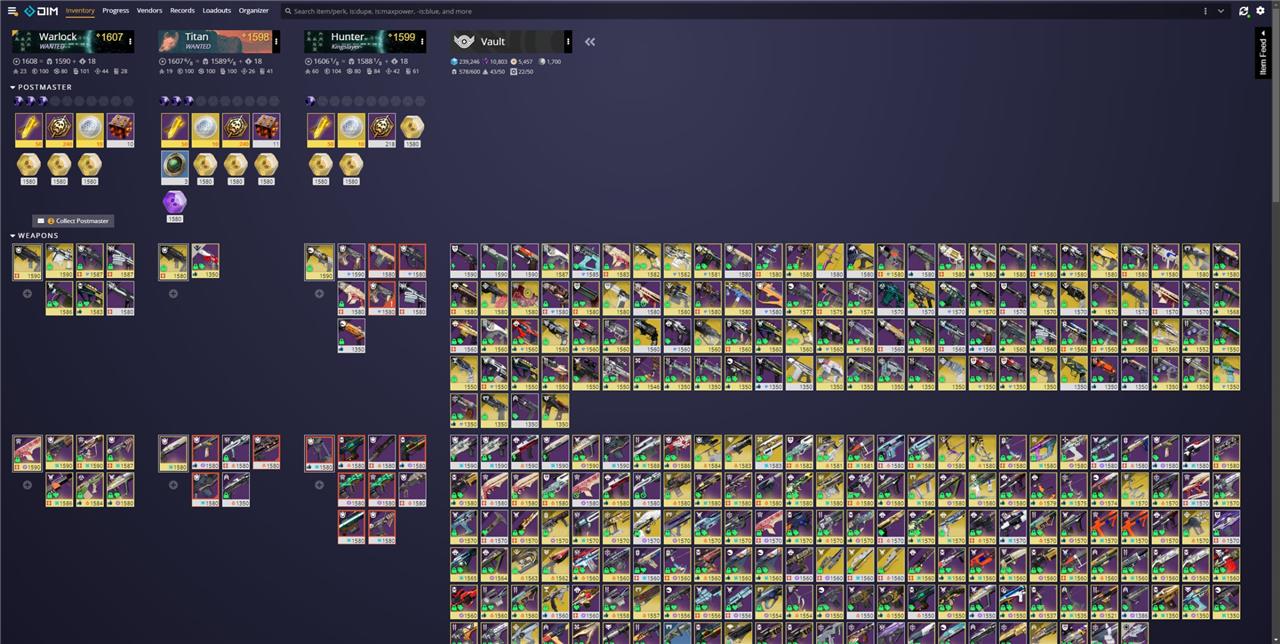Open Warlock character options menu

[x=129, y=42]
